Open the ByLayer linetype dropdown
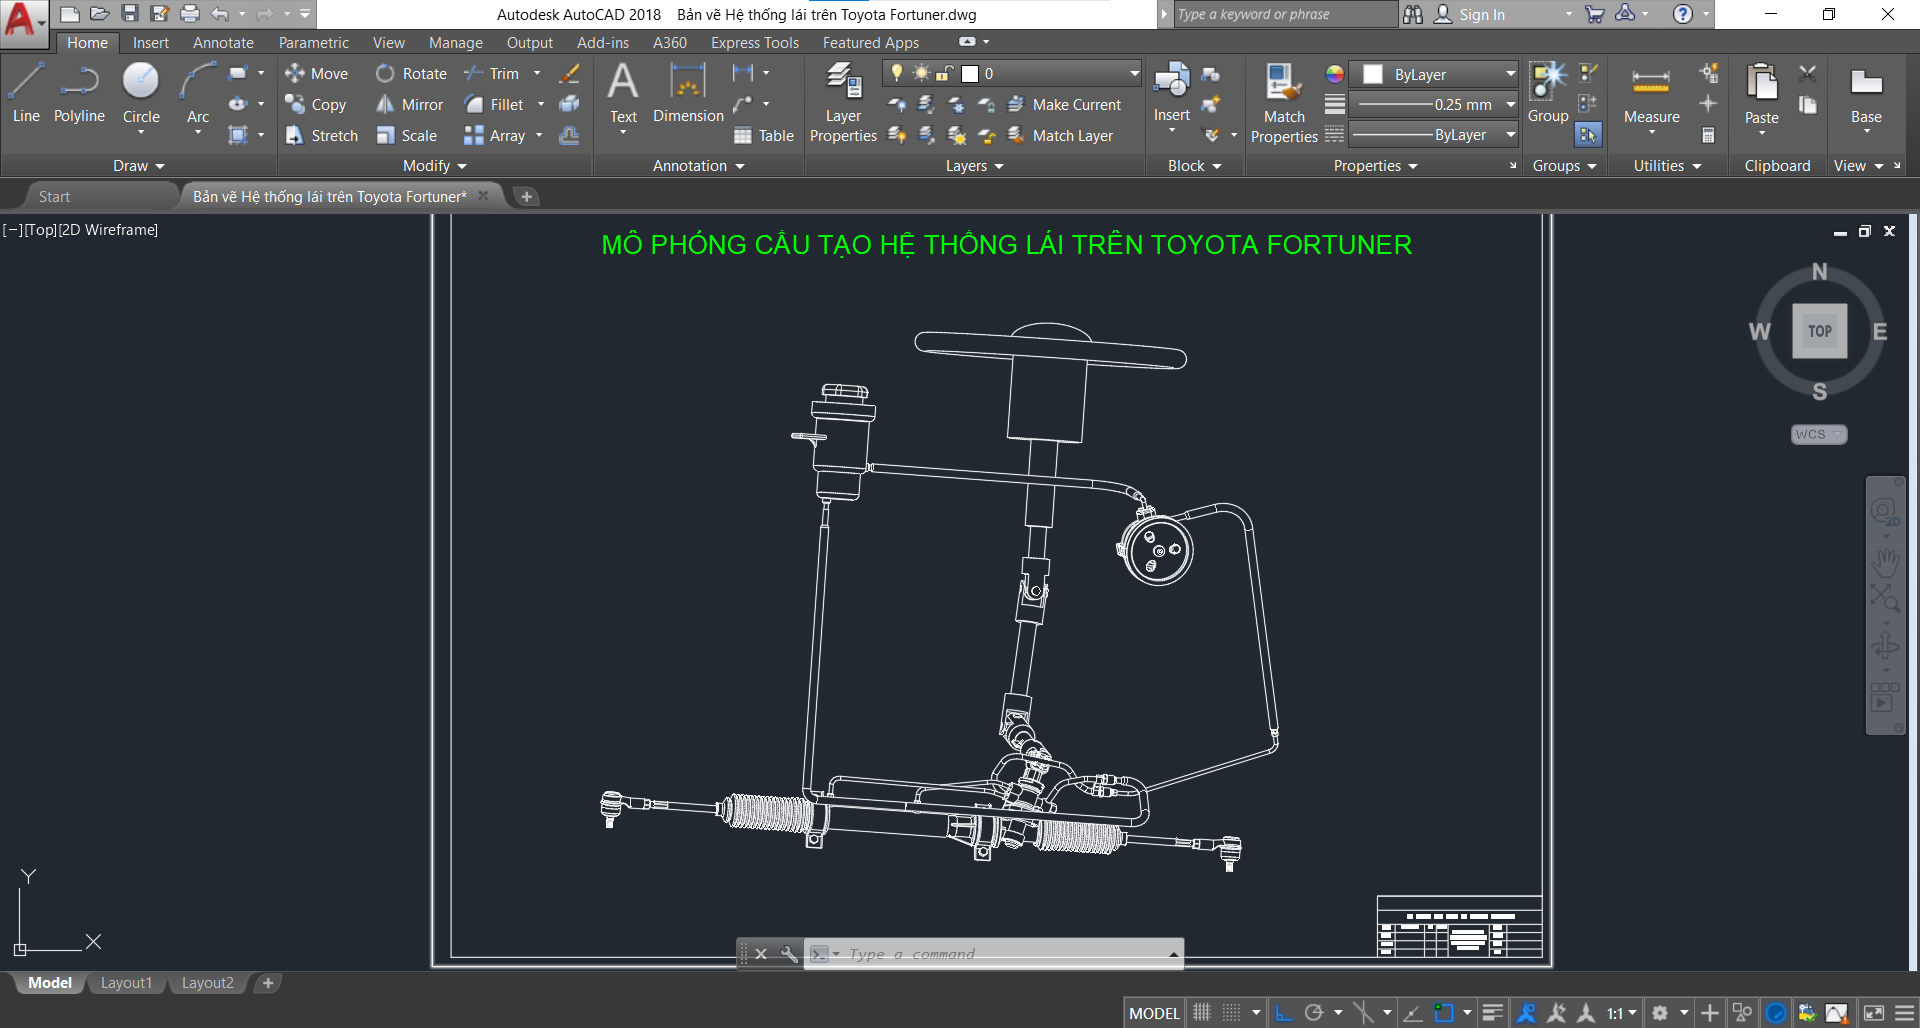The image size is (1920, 1028). 1434,134
